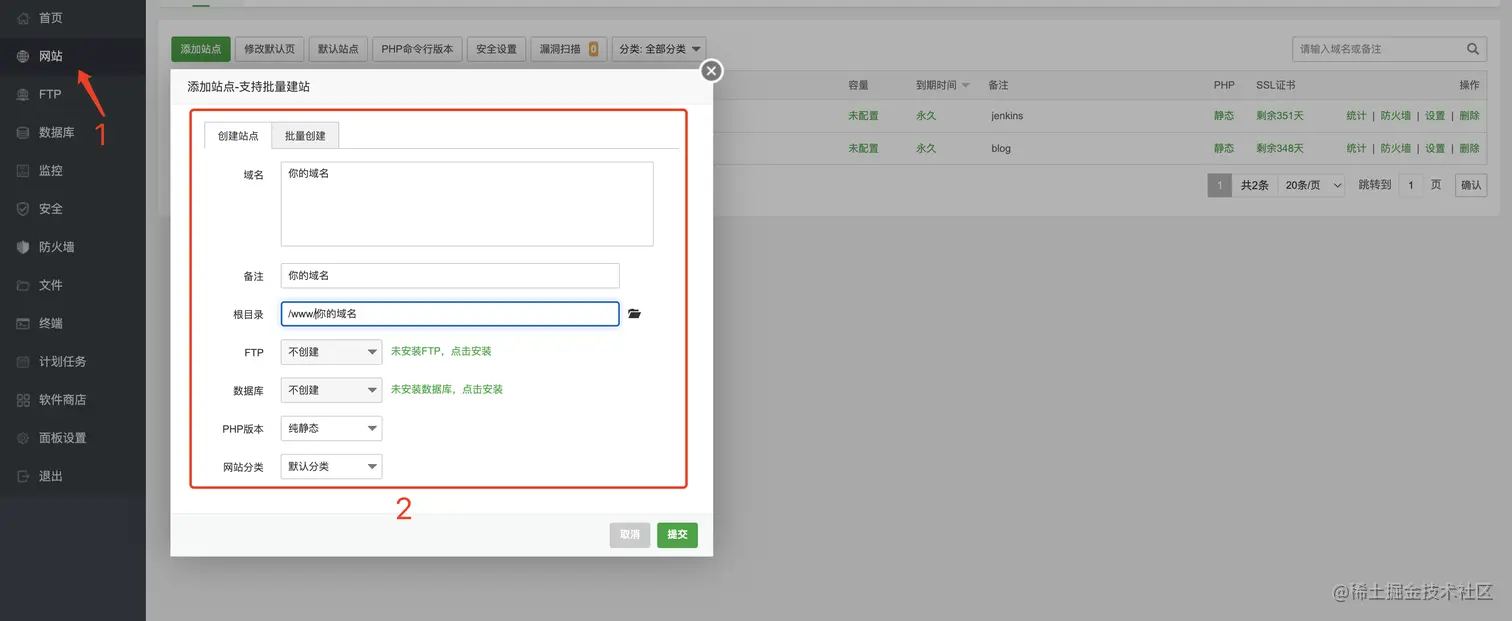
Task: Click the grid icon beside 软件商店
Action: (x=22, y=399)
